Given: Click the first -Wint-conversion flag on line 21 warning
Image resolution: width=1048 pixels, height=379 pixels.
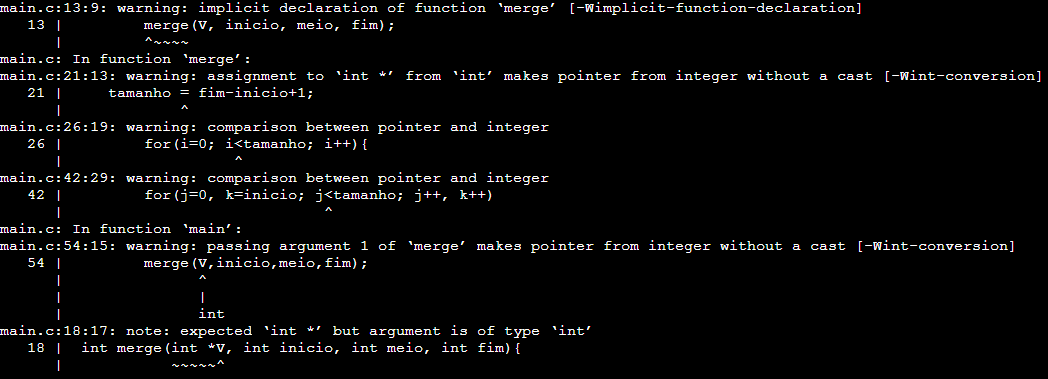Looking at the screenshot, I should pos(963,76).
